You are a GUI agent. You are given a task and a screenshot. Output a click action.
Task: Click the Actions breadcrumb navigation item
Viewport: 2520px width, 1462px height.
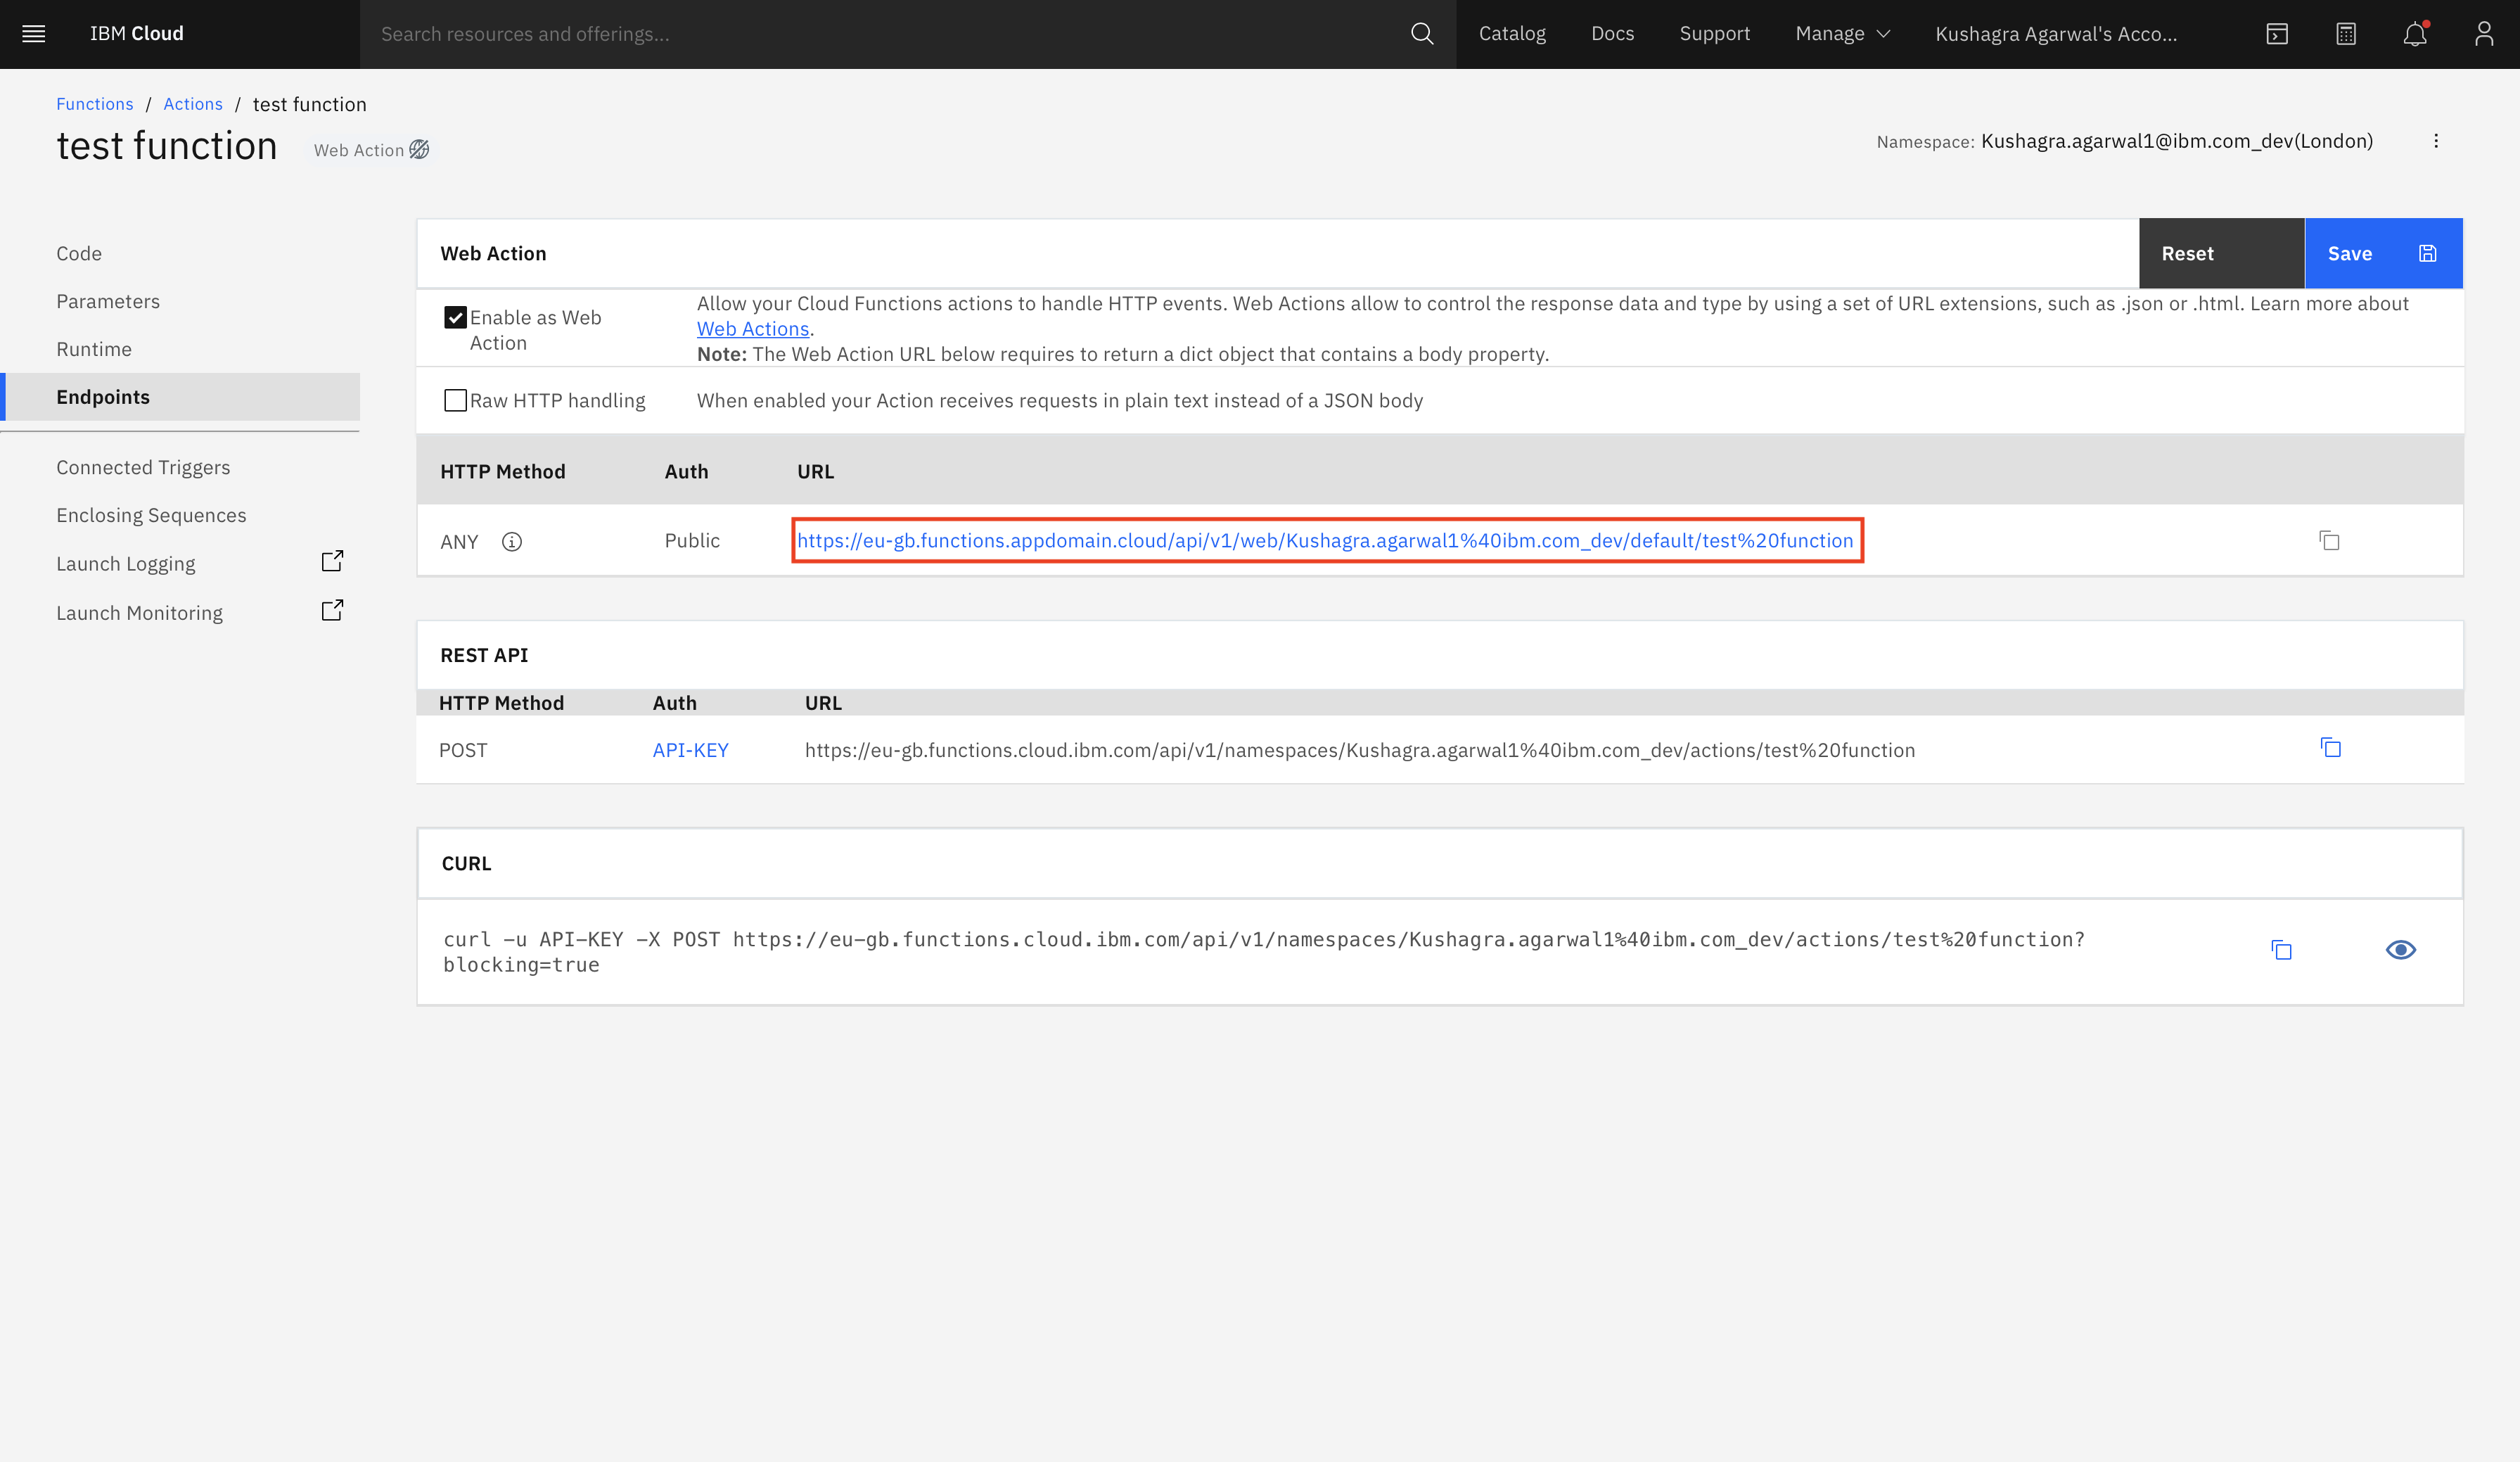tap(191, 104)
